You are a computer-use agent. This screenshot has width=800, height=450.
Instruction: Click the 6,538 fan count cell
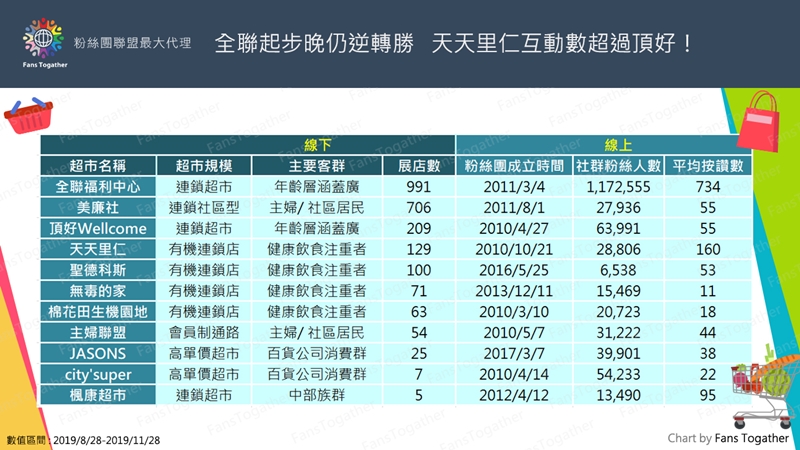point(618,270)
